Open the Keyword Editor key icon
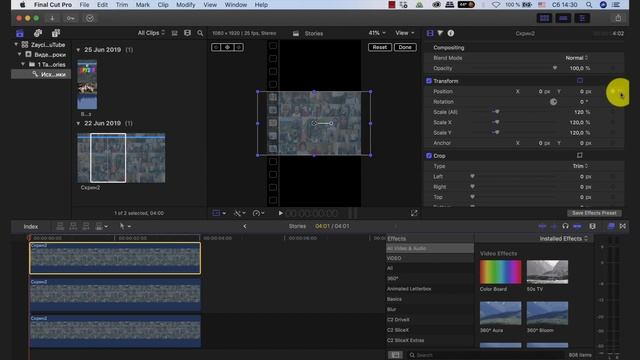640x360 pixels. (71, 18)
